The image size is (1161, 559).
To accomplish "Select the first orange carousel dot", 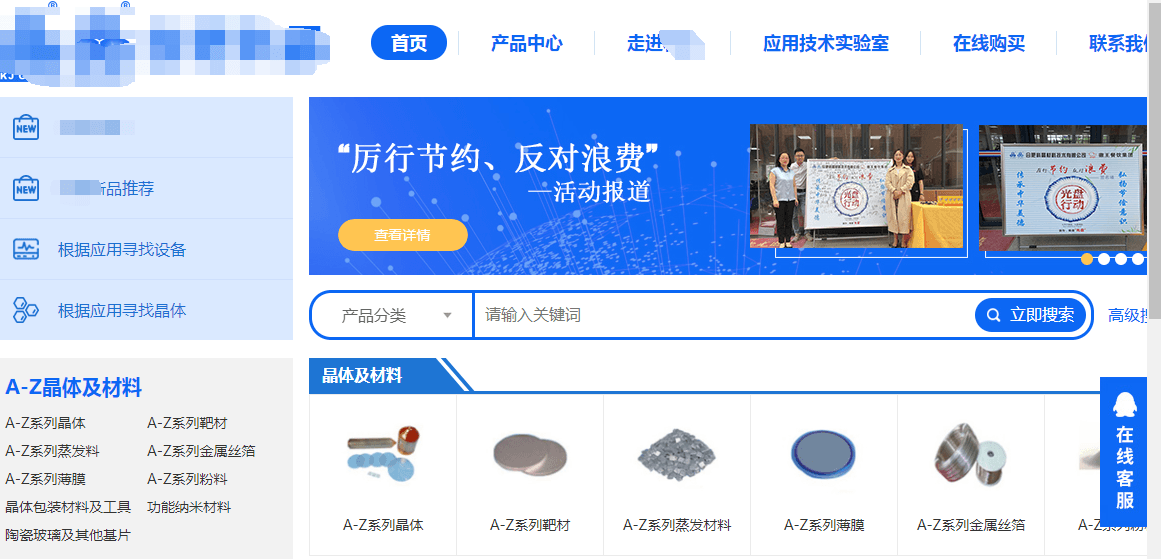I will point(1087,259).
